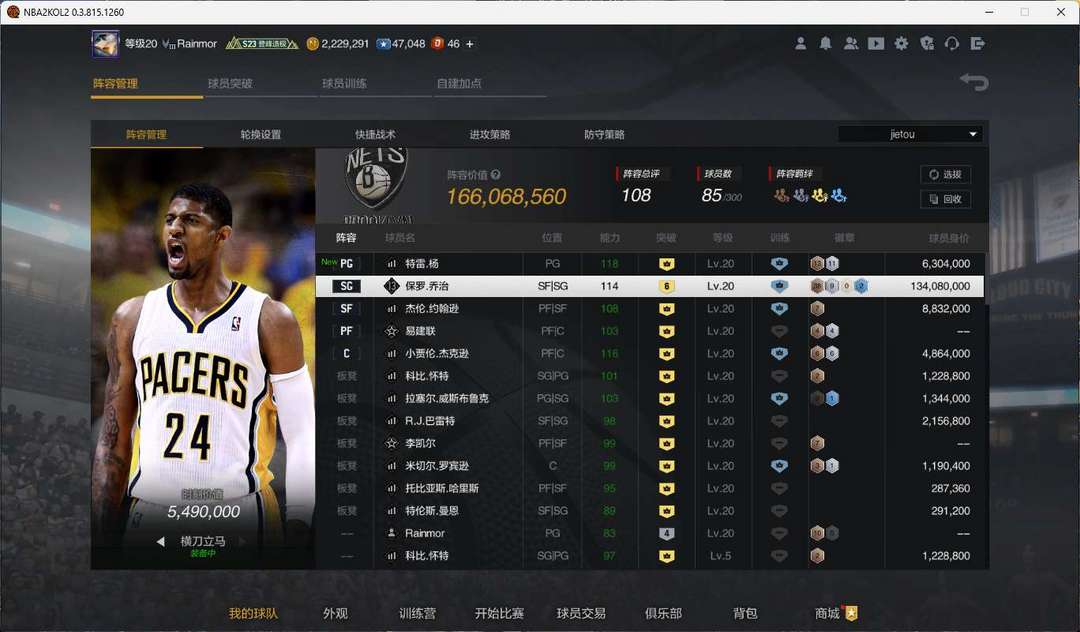Screen dimensions: 1080x632
Task: Click training icon for 易建联
Action: coord(779,331)
